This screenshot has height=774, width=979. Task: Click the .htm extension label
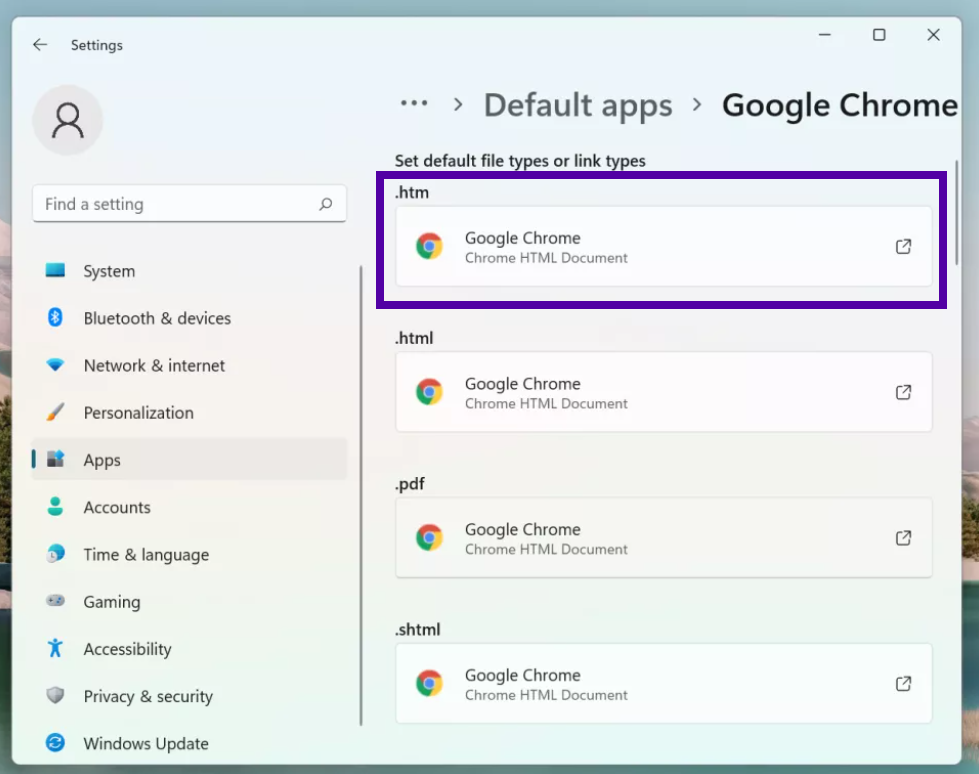tap(412, 192)
